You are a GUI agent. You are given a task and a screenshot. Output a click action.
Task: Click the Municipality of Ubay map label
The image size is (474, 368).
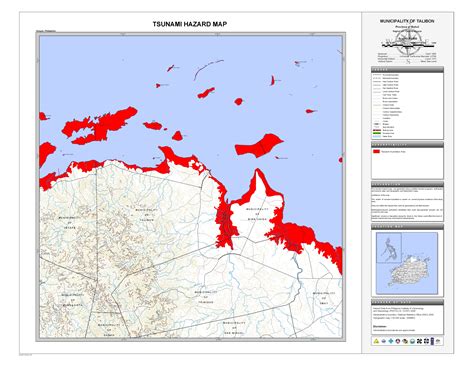[x=324, y=298]
